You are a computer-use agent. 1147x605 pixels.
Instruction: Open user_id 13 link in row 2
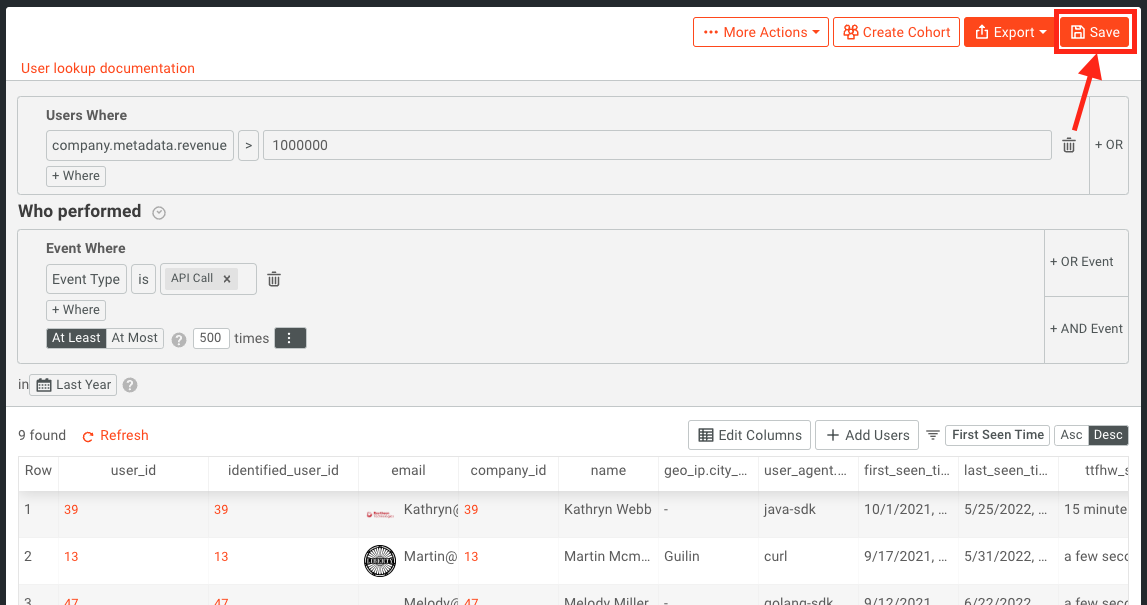click(x=71, y=557)
